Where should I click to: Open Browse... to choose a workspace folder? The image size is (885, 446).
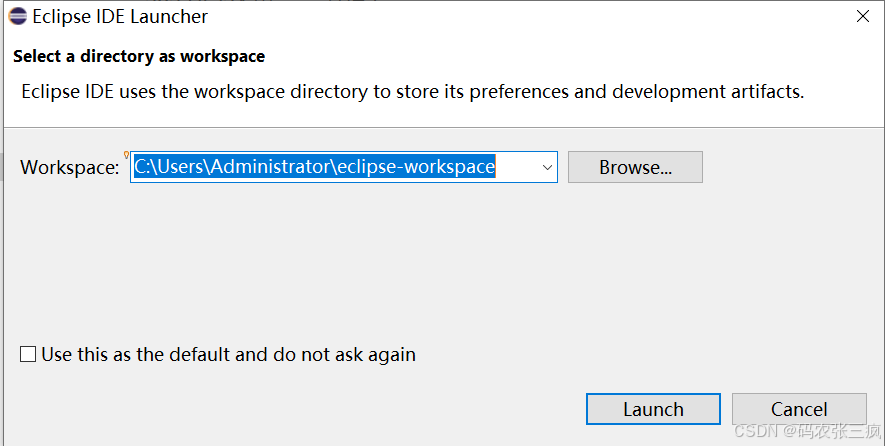coord(635,167)
